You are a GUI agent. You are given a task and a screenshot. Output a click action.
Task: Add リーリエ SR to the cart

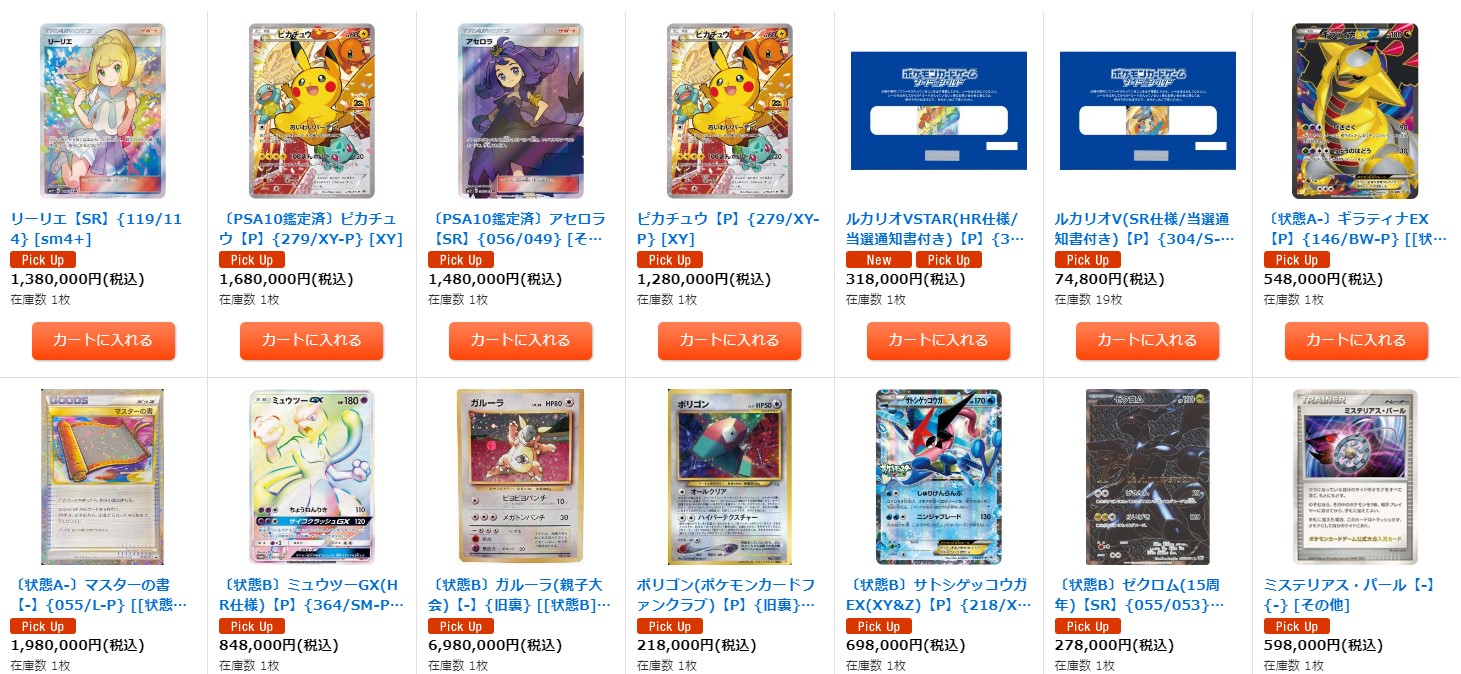(103, 340)
